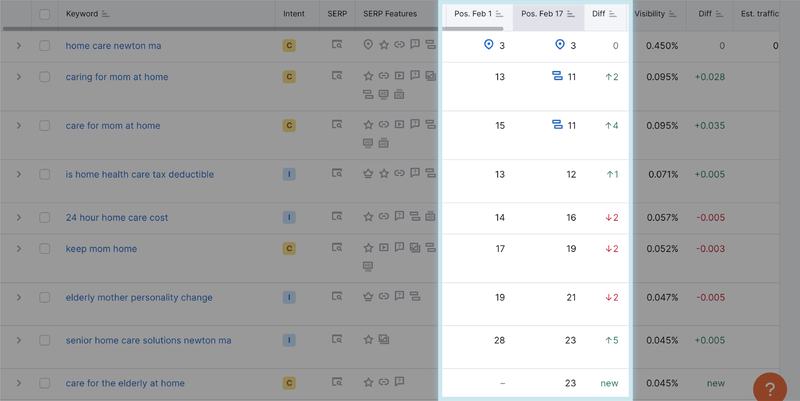Click the horizontal scrollbar under Pos. Feb 1 header

coord(473,29)
